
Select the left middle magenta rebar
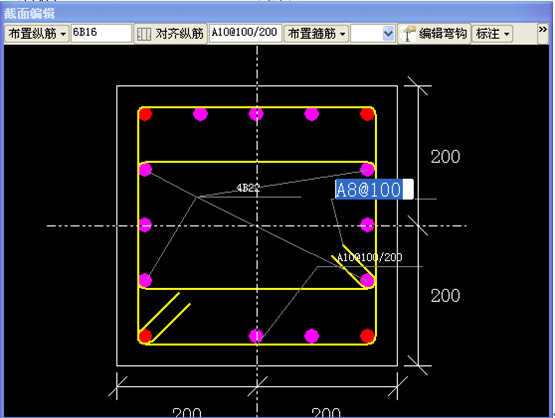coord(145,225)
